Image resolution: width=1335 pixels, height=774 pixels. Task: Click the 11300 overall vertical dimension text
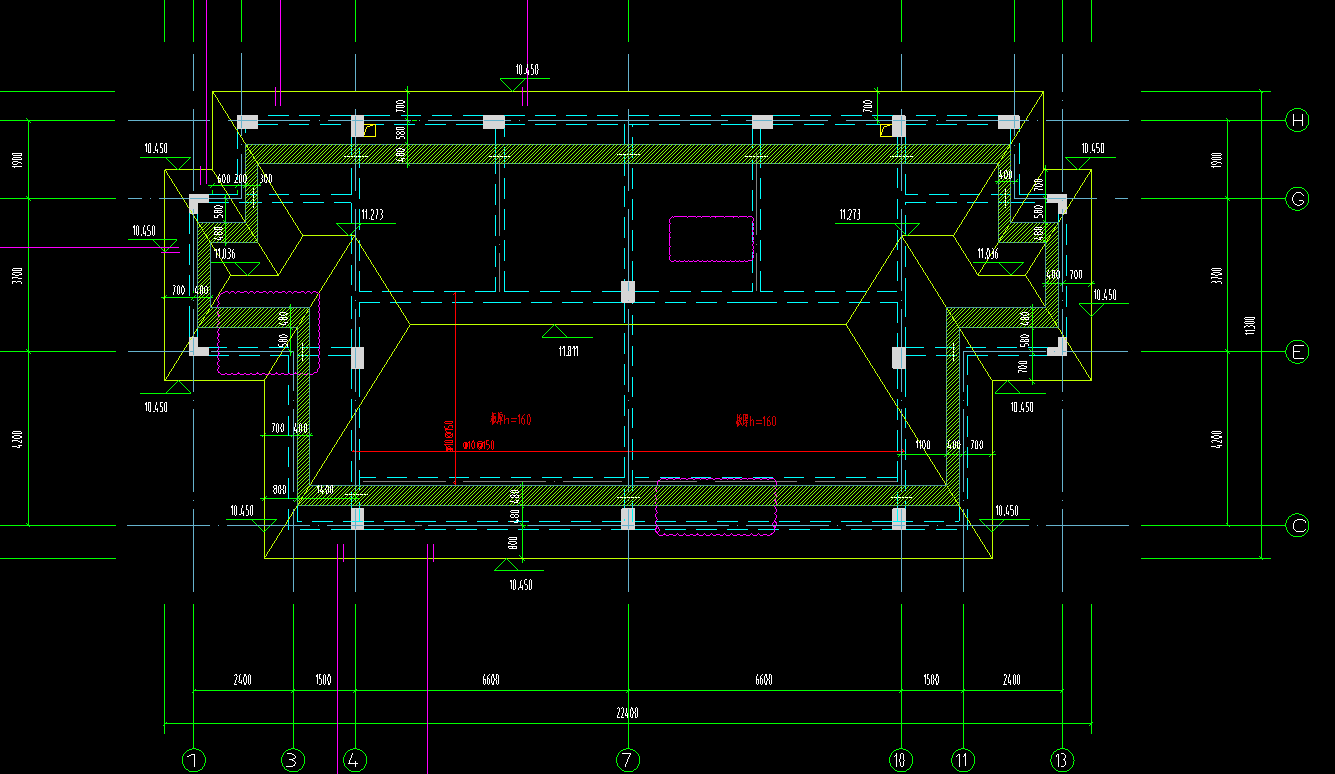(x=1248, y=326)
